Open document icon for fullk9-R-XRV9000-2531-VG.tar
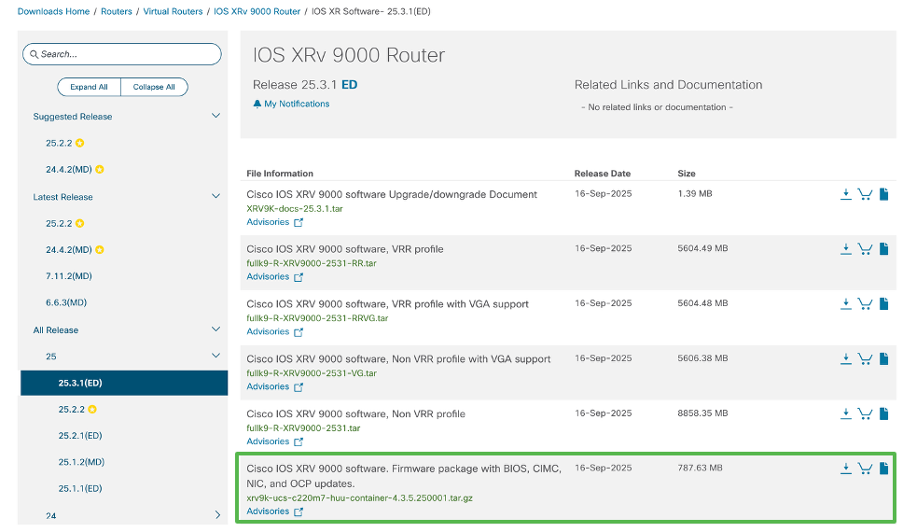Screen dimensions: 904x532 tap(883, 359)
